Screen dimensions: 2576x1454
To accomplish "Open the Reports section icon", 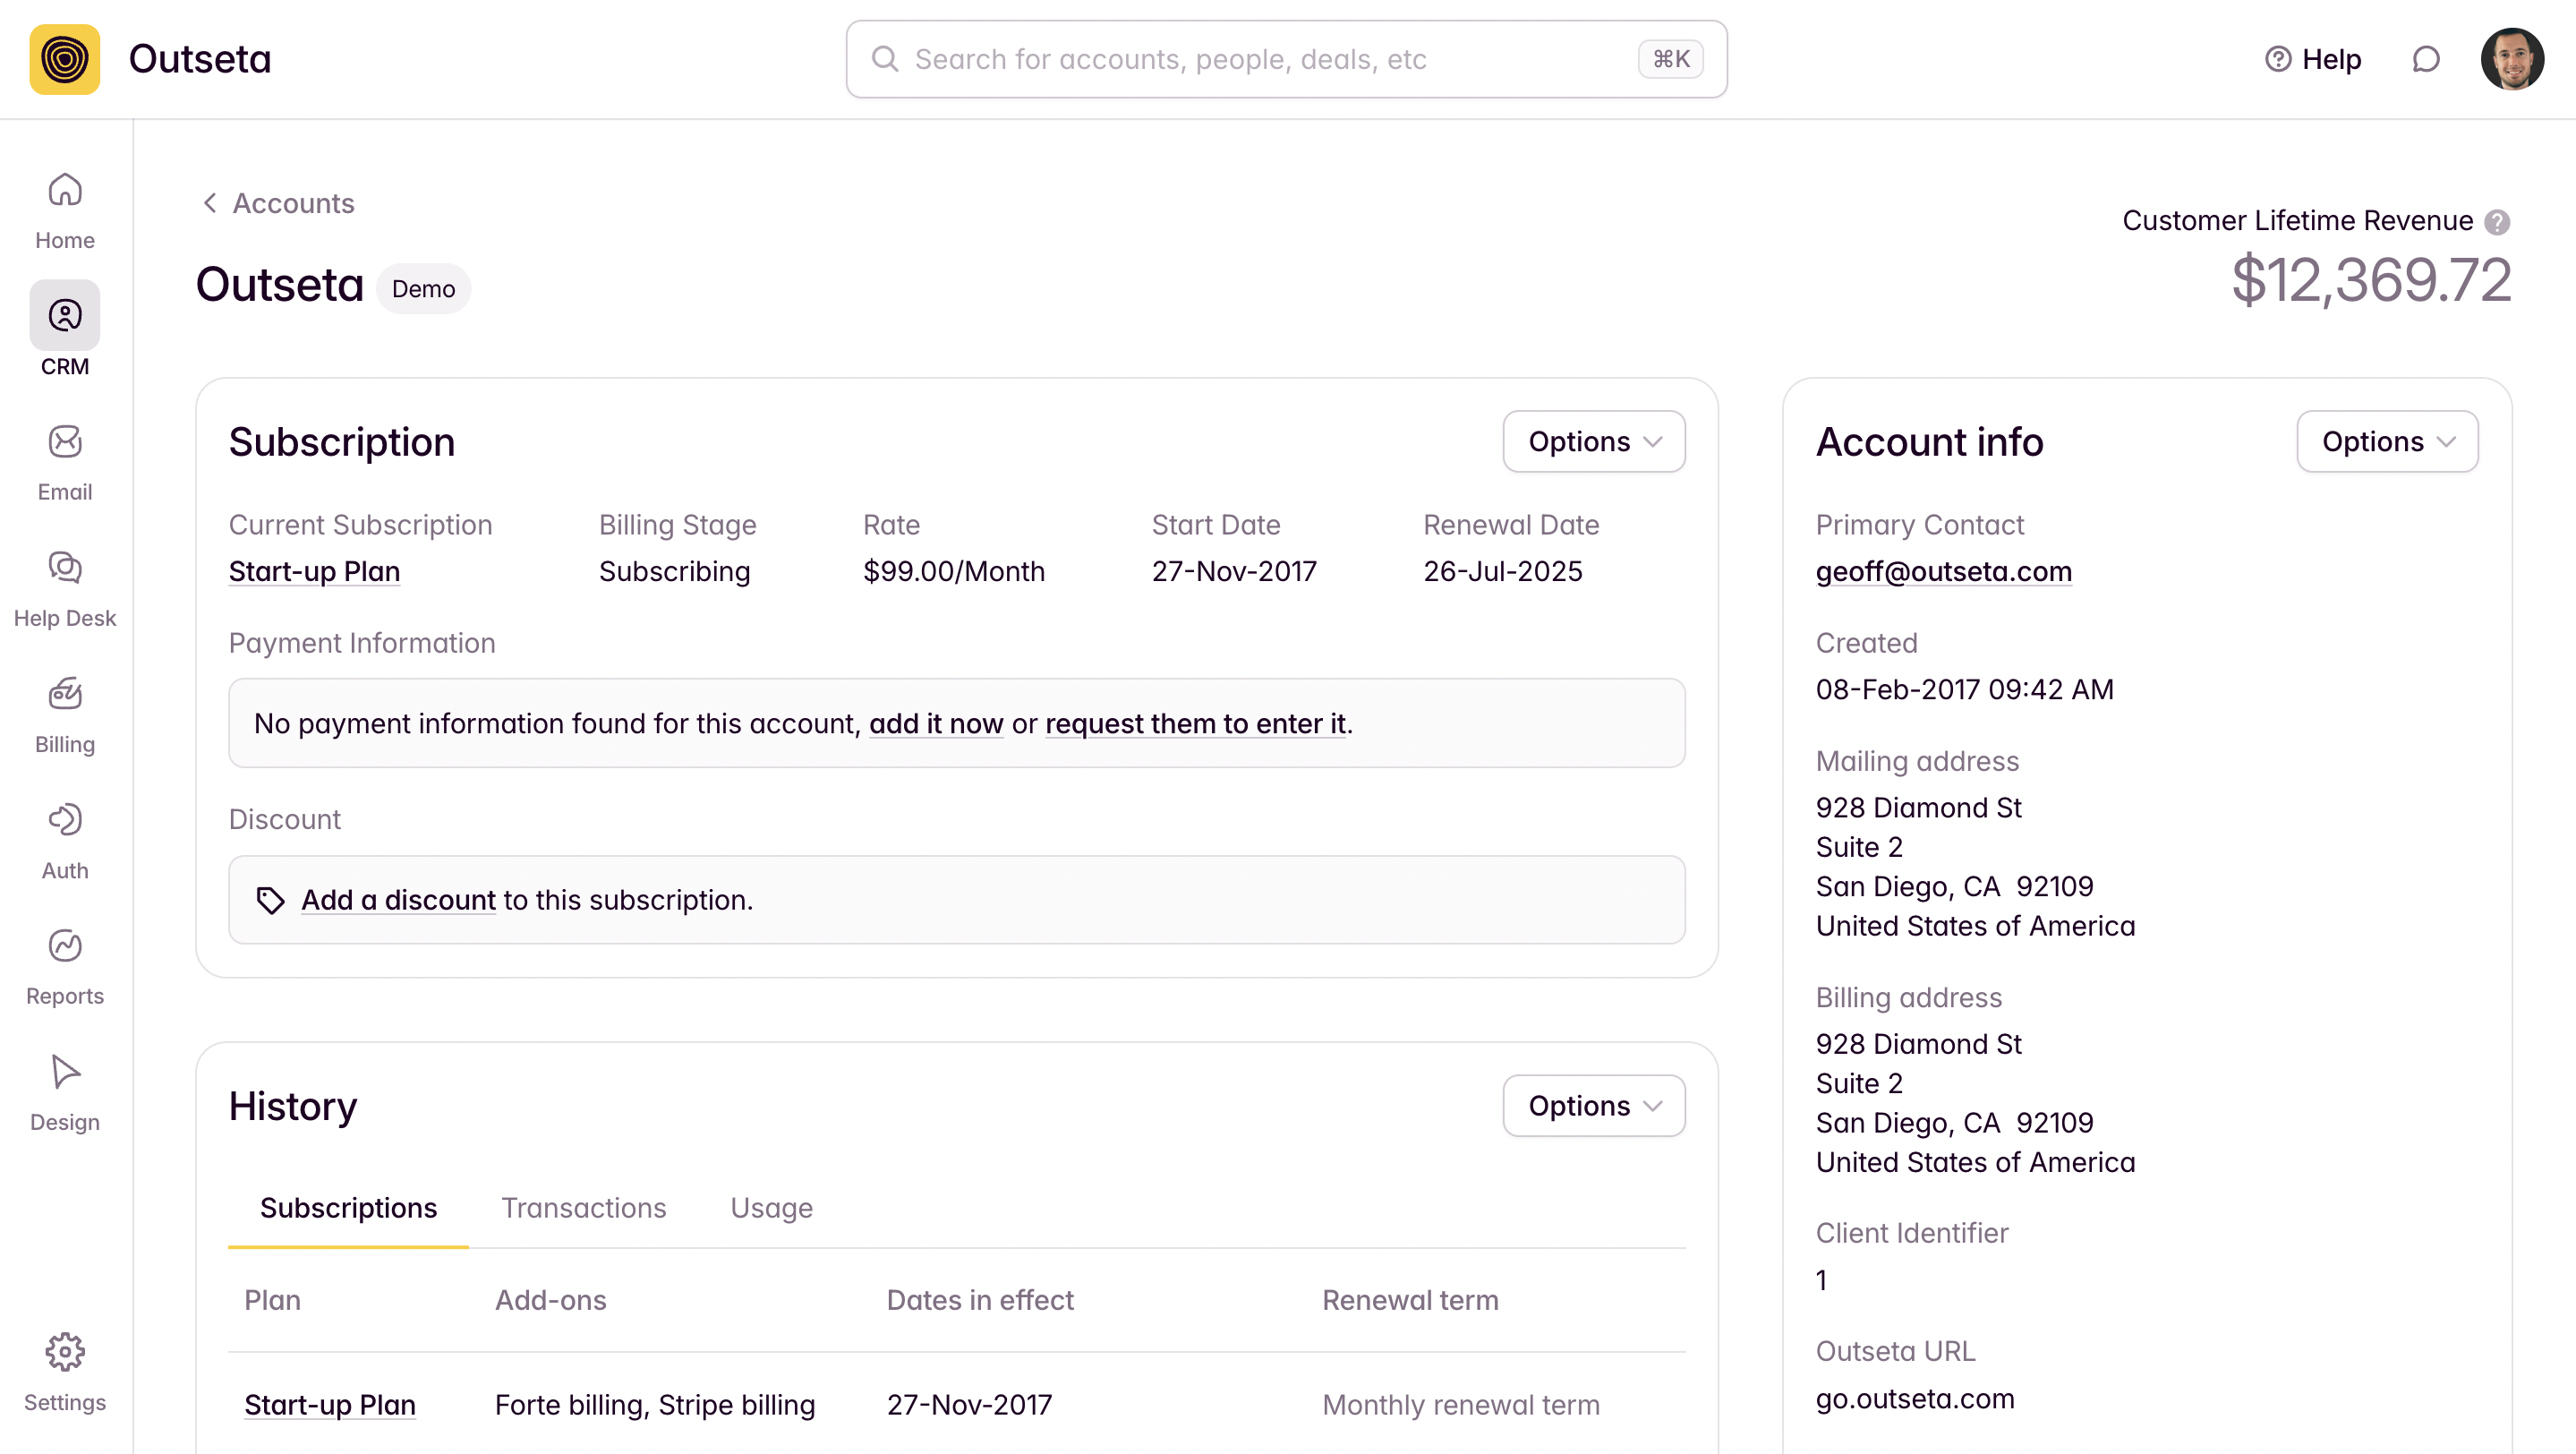I will [x=65, y=946].
